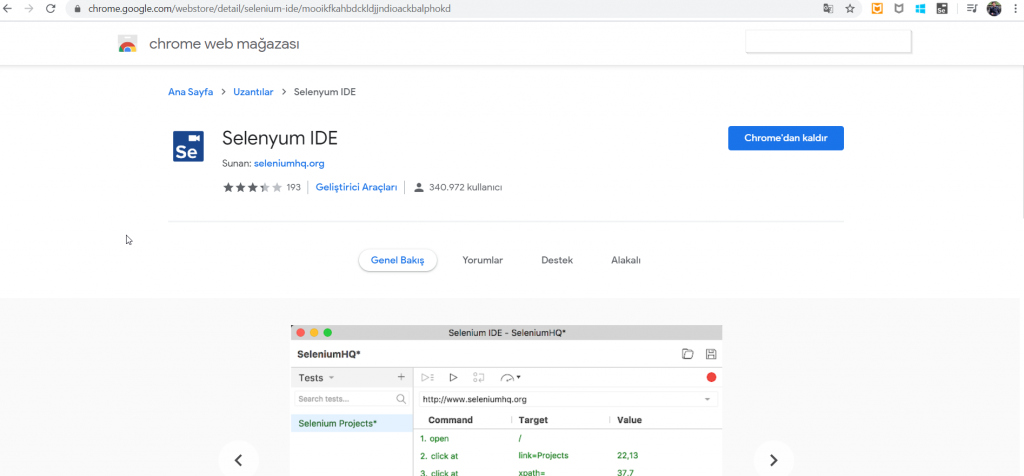1024x476 pixels.
Task: Click the 'Chrome'dan kaldır' button
Action: pos(786,138)
